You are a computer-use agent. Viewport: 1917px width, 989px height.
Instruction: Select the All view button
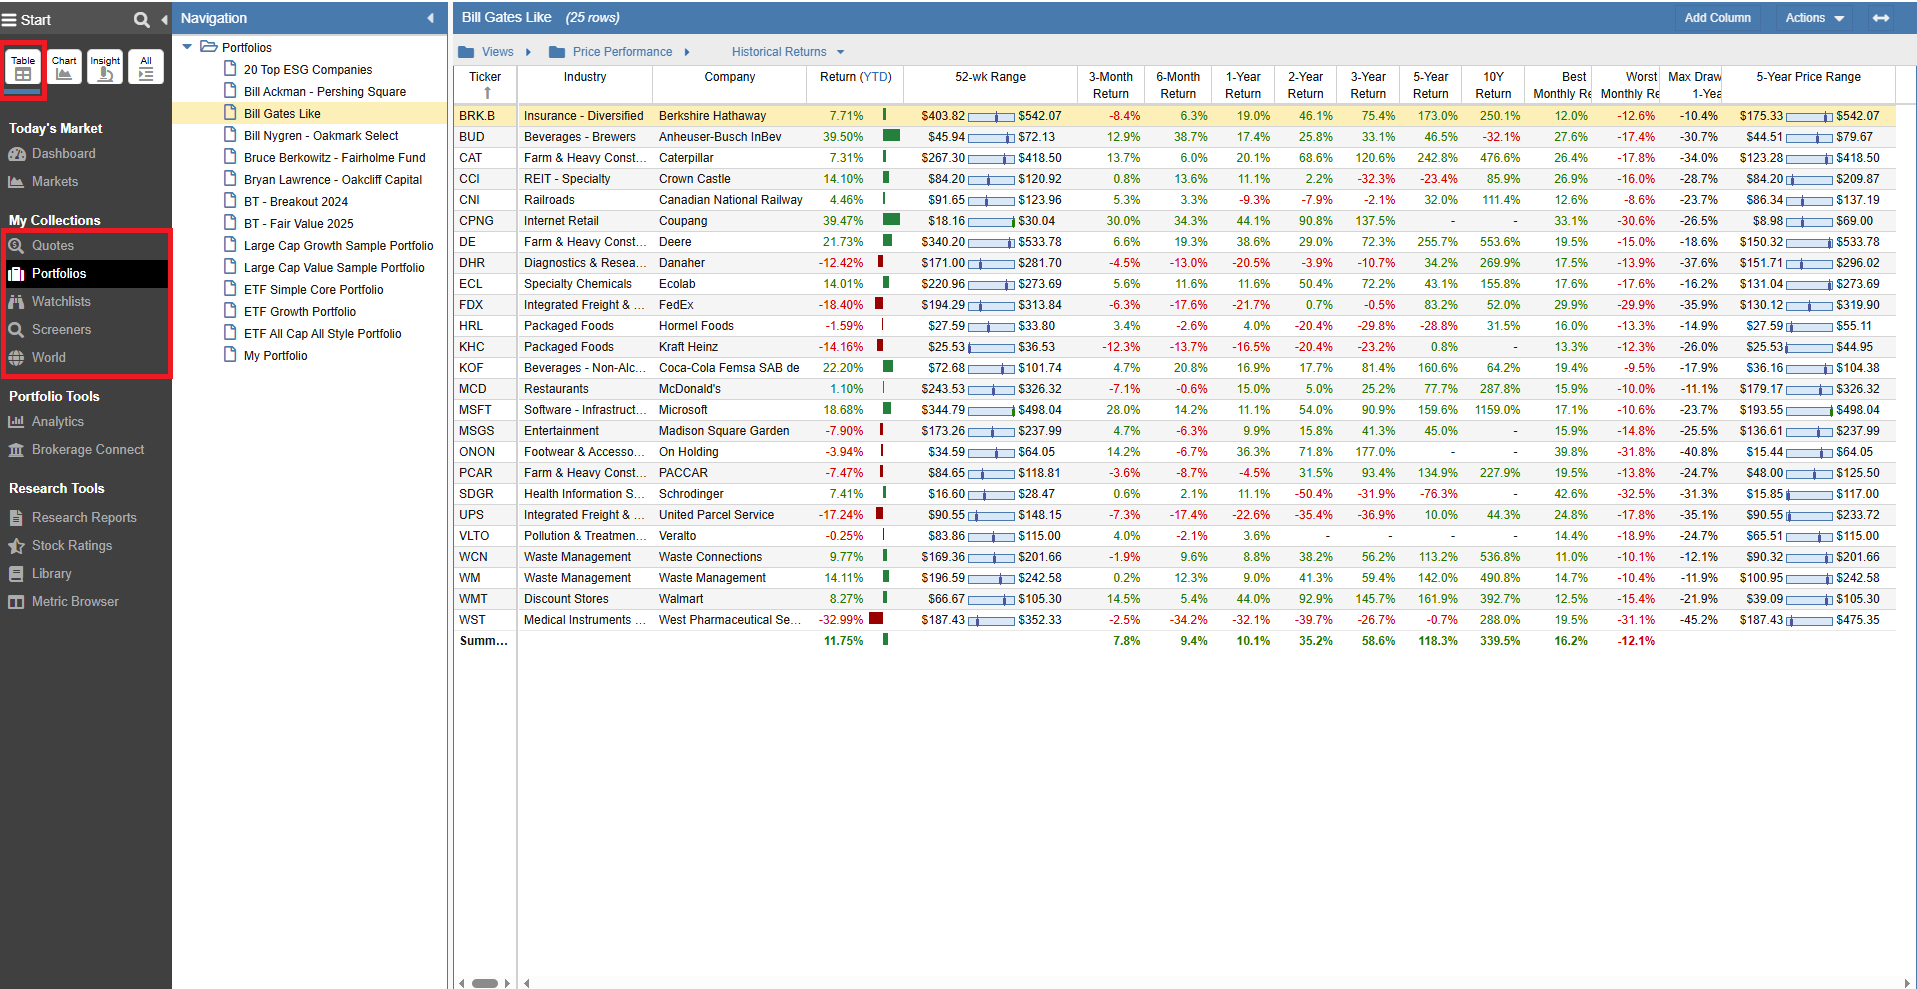[146, 67]
